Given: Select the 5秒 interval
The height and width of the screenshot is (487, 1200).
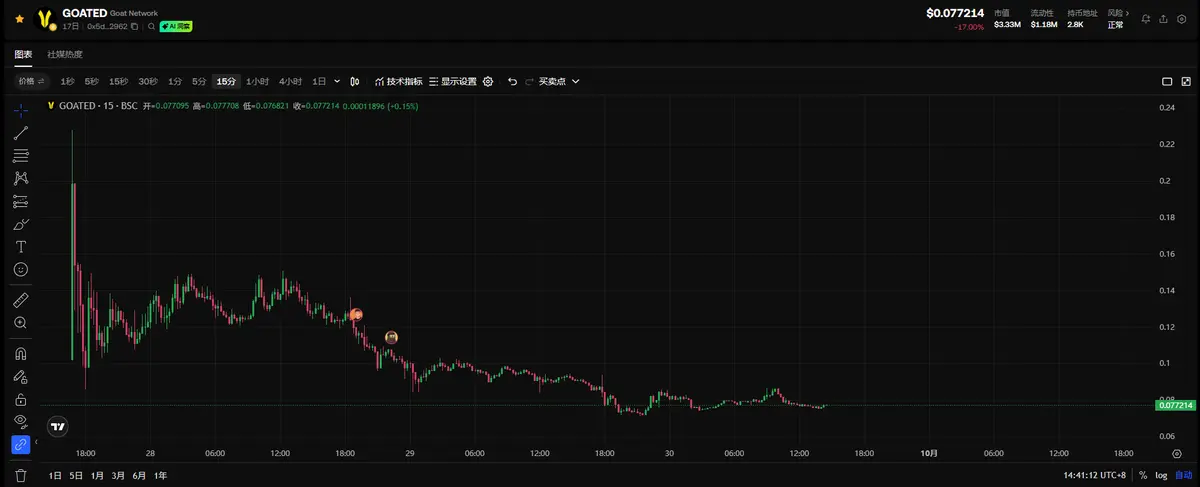Looking at the screenshot, I should pos(92,81).
